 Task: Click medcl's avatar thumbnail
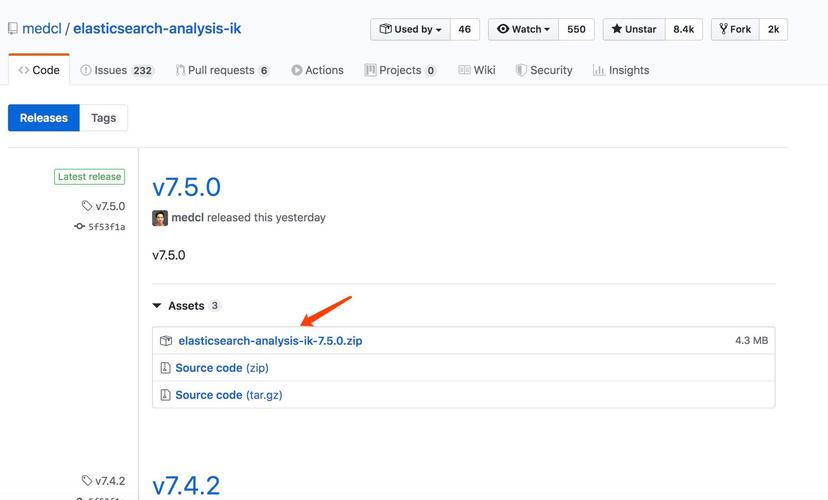160,218
